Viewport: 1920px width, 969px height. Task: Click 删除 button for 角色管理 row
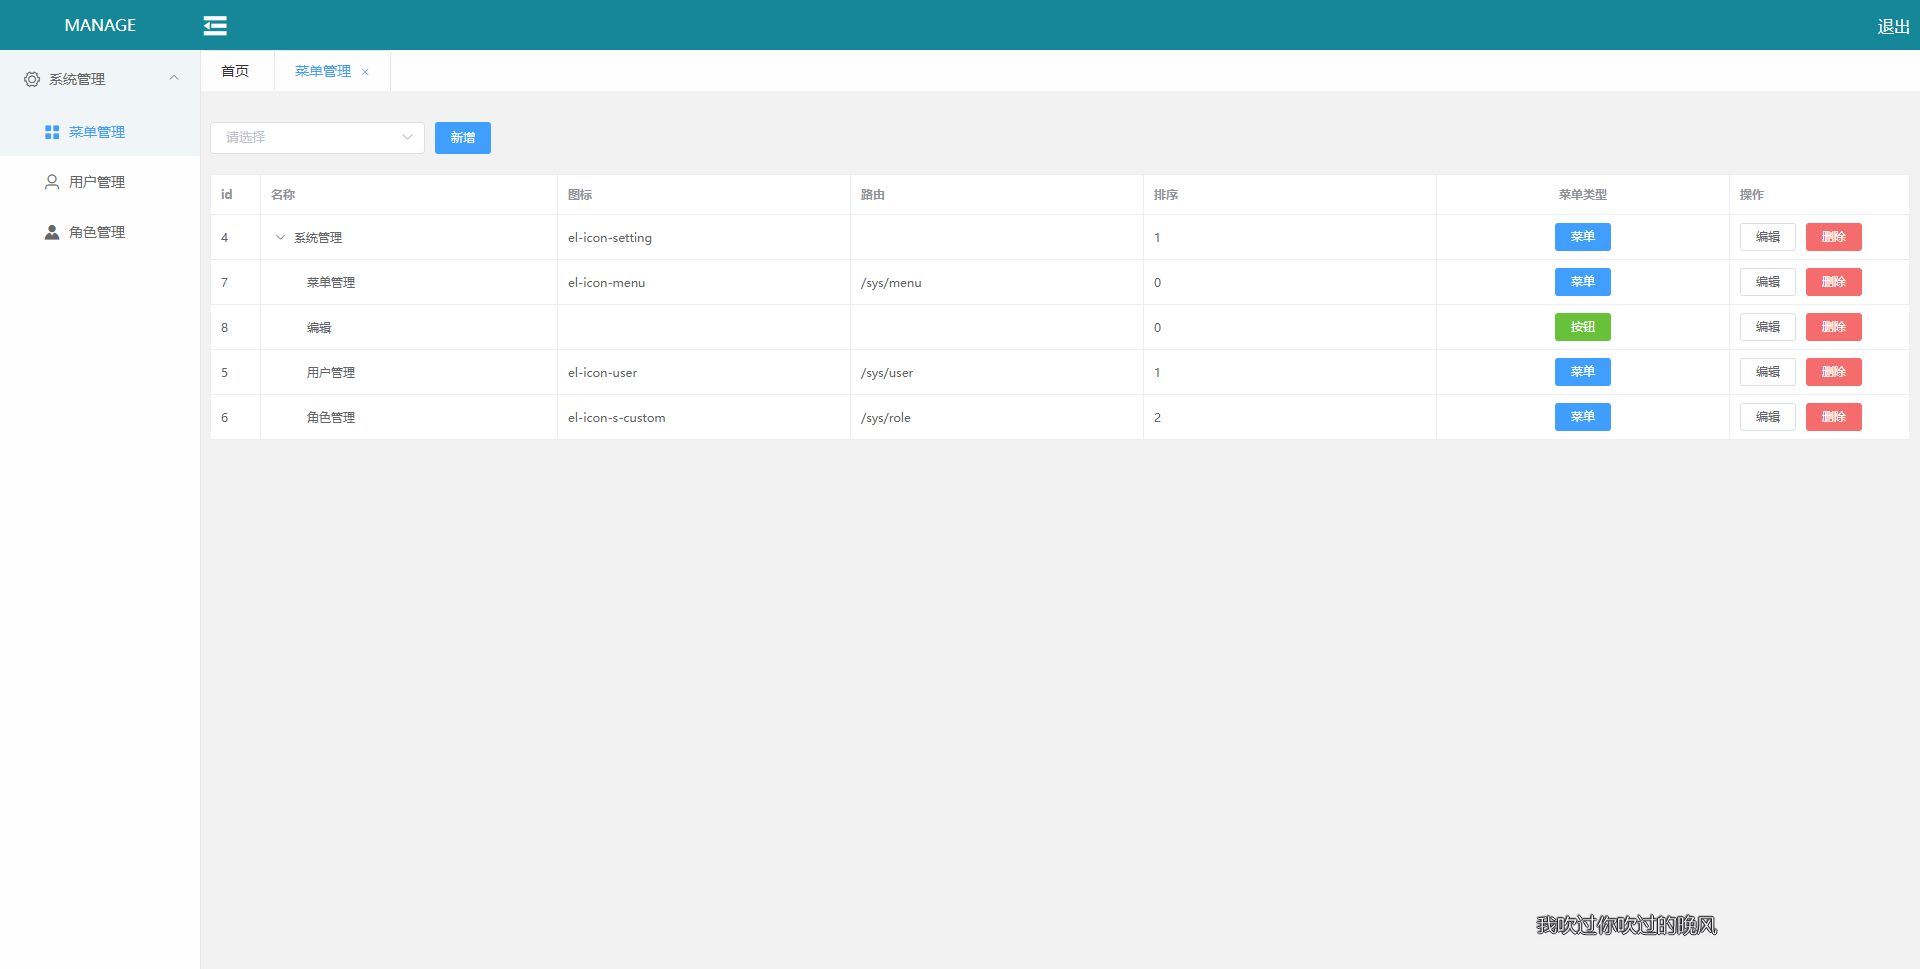pyautogui.click(x=1834, y=417)
